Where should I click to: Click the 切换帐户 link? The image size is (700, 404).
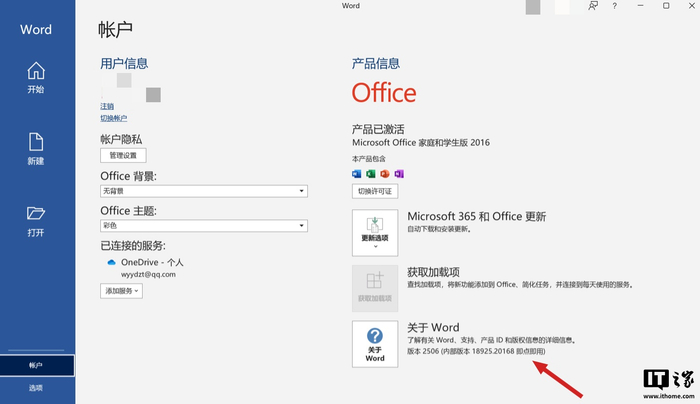tap(113, 118)
